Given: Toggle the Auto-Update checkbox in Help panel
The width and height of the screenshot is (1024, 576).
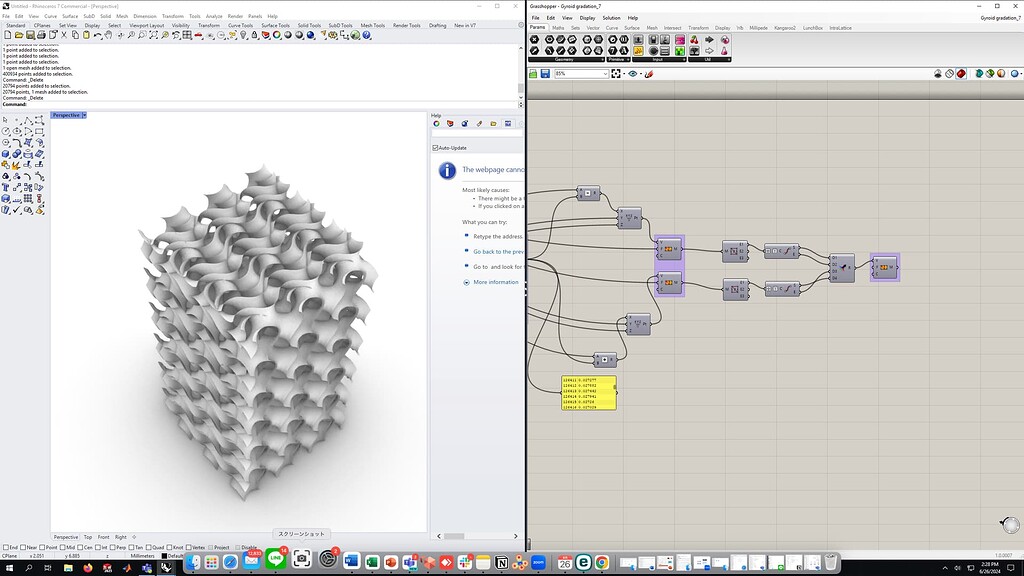Looking at the screenshot, I should [437, 146].
